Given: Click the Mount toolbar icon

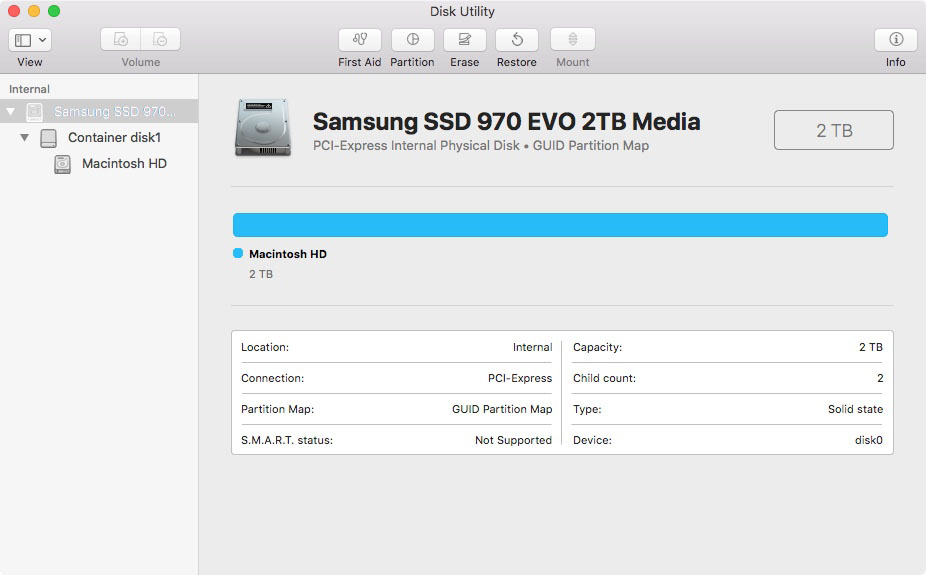Looking at the screenshot, I should pos(572,40).
